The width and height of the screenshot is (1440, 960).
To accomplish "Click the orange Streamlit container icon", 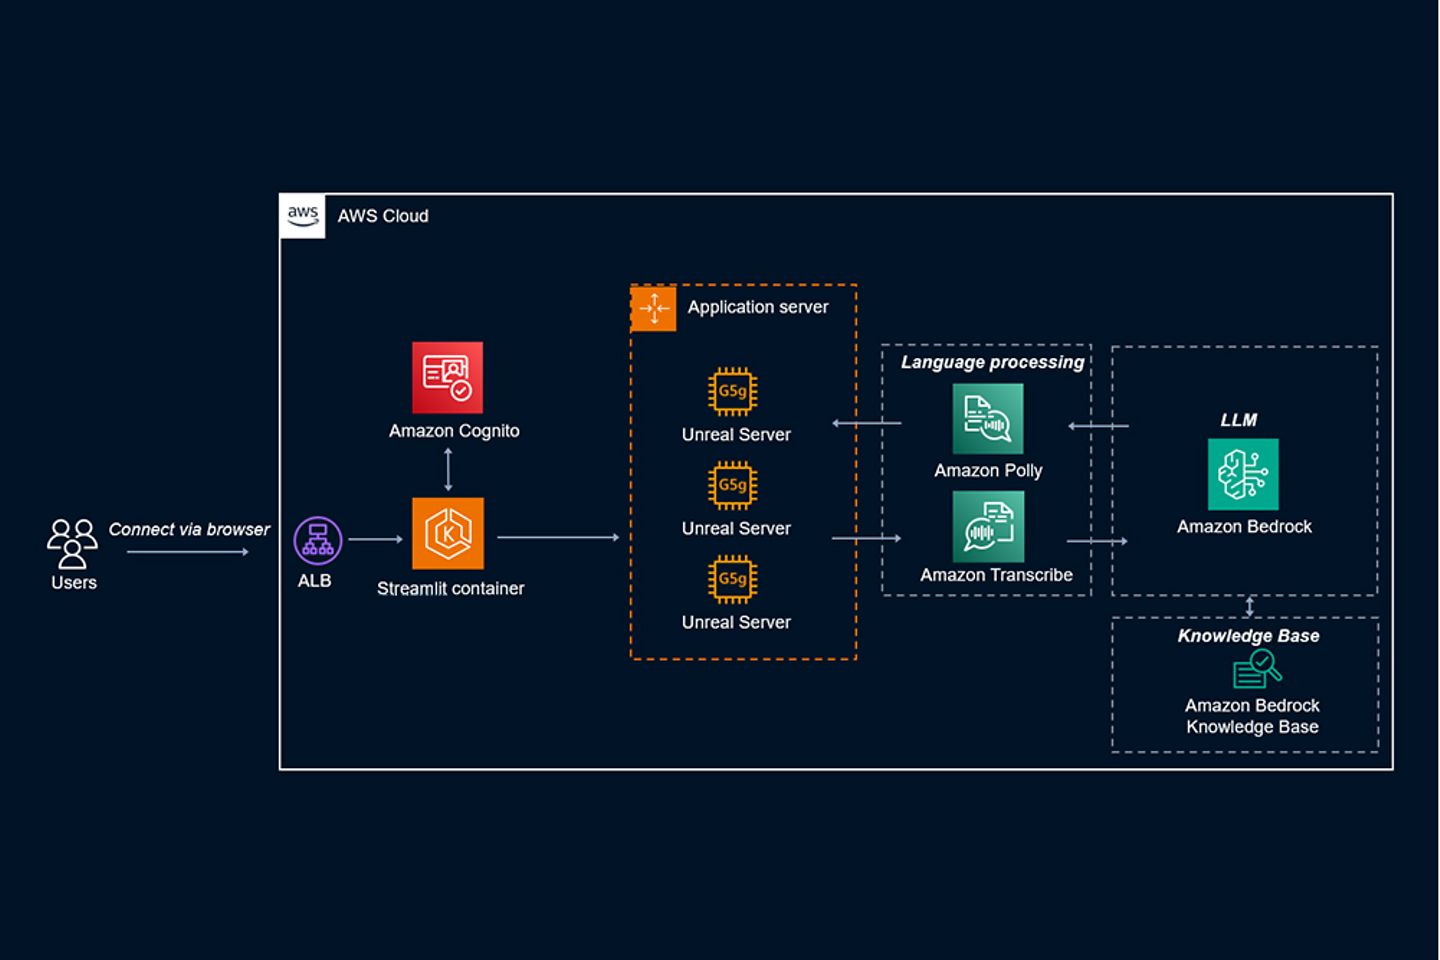I will [448, 533].
